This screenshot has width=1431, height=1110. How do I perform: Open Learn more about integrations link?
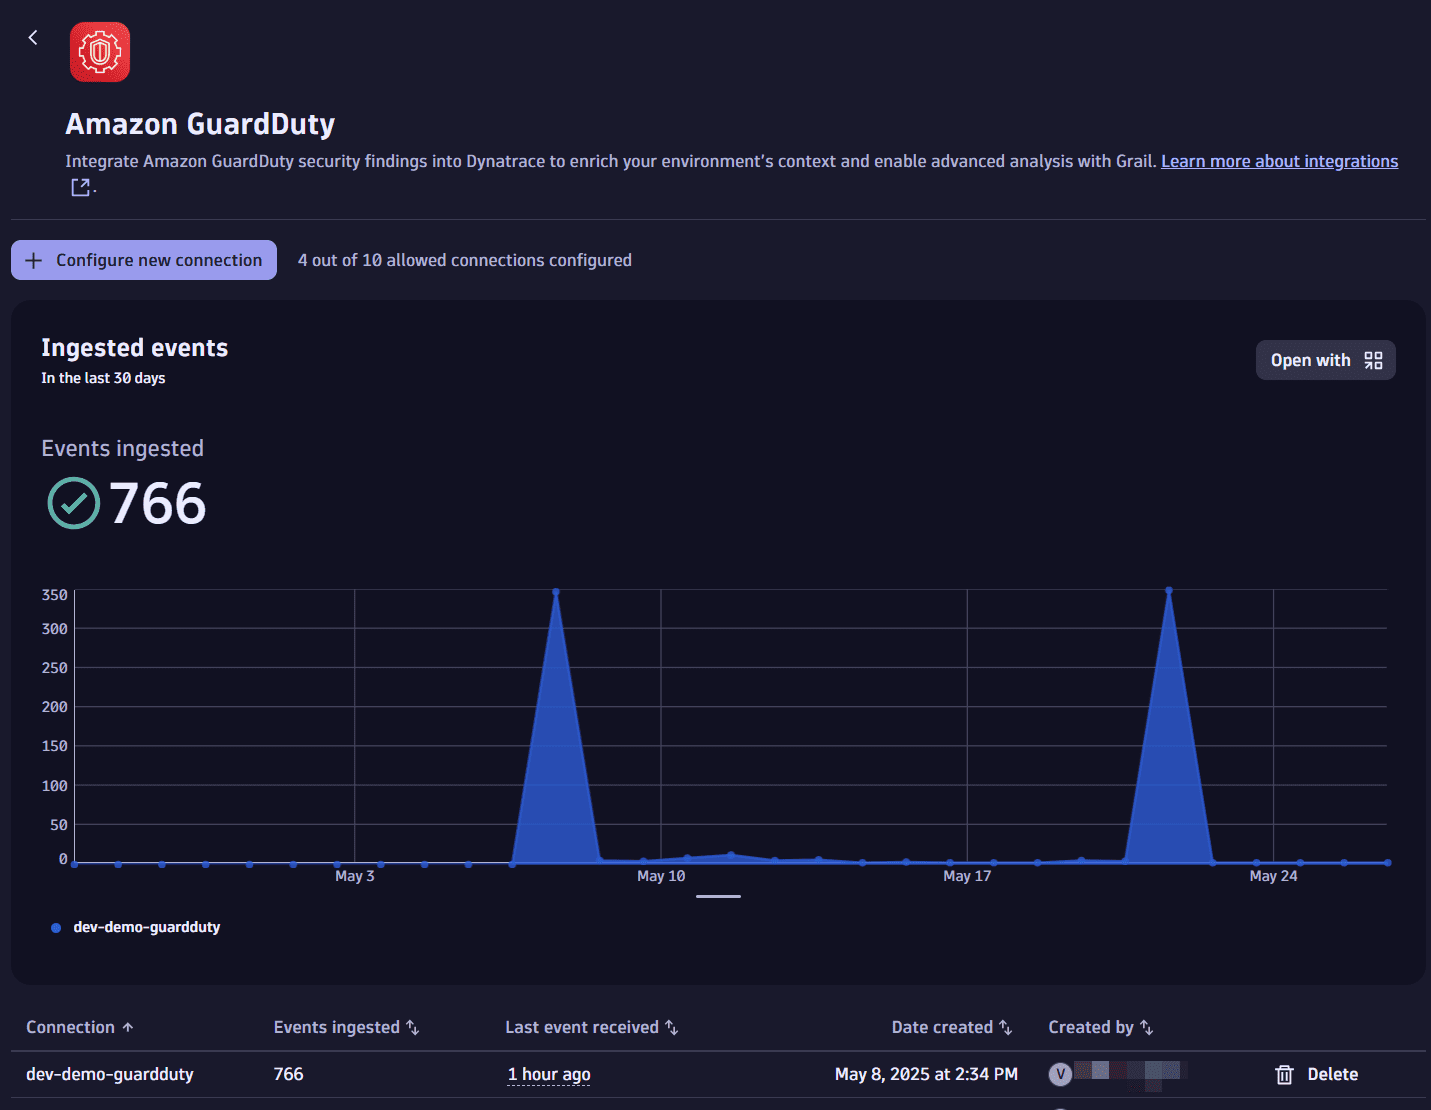point(1279,161)
